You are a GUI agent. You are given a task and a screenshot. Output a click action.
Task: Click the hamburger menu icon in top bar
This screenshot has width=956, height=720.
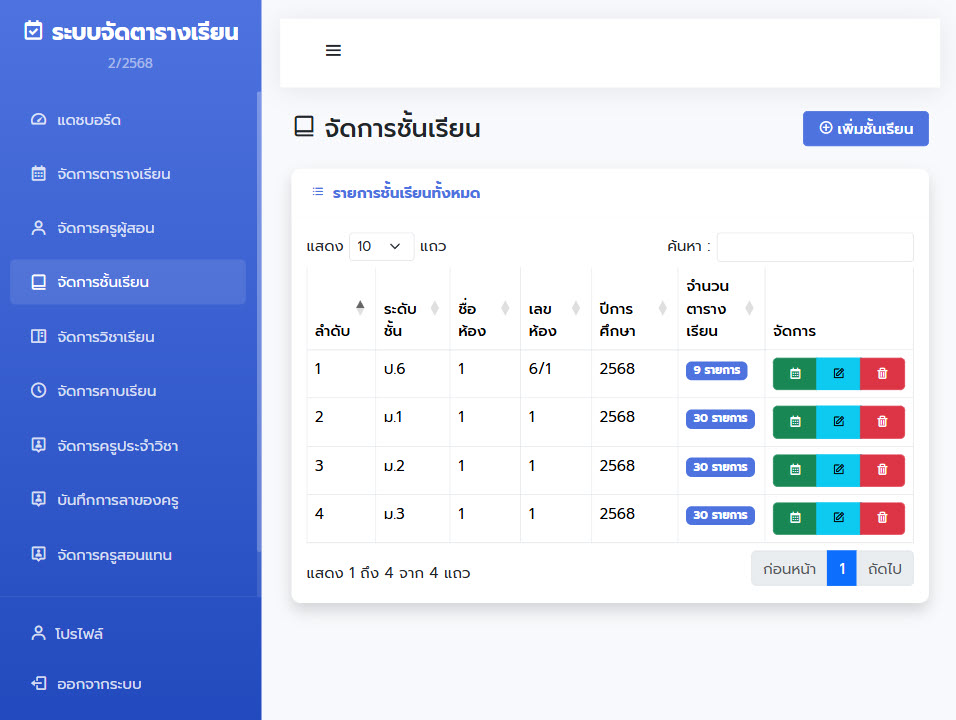[x=333, y=51]
